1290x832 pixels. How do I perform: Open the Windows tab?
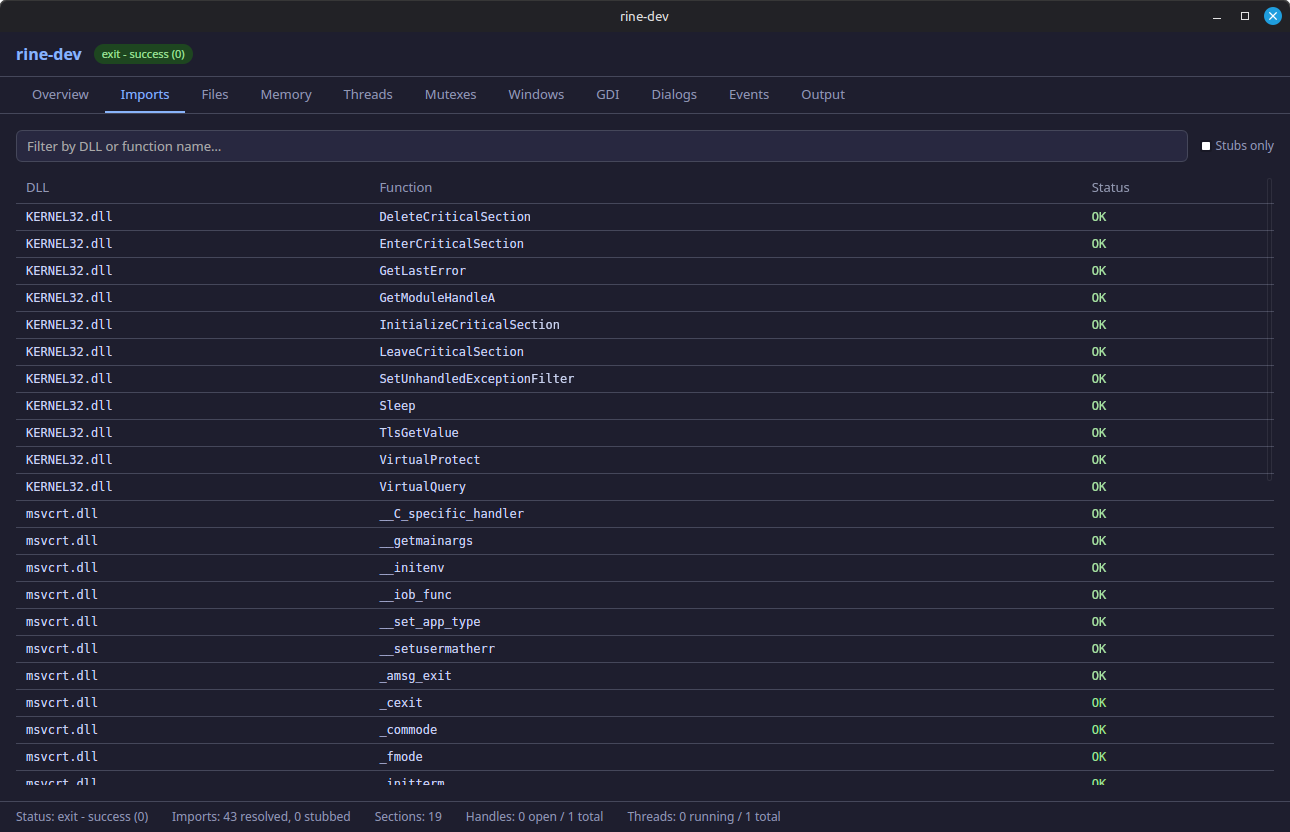point(536,94)
